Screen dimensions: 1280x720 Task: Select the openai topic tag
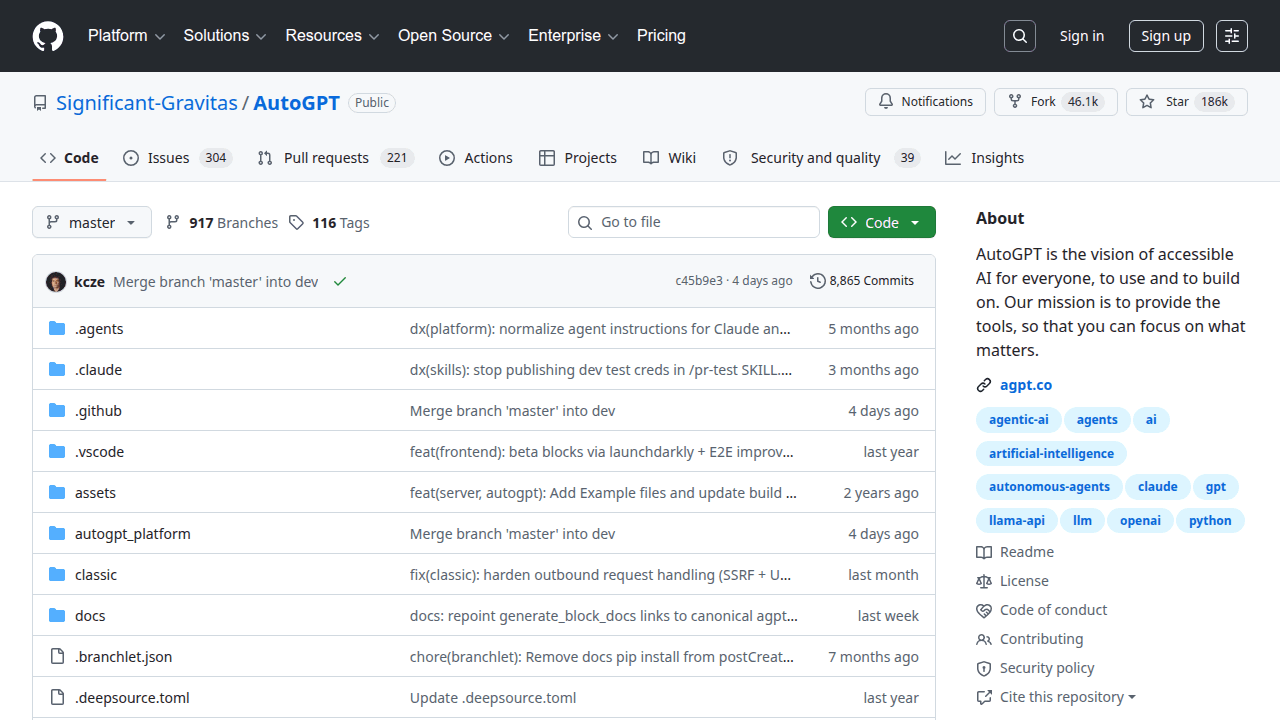coord(1141,521)
